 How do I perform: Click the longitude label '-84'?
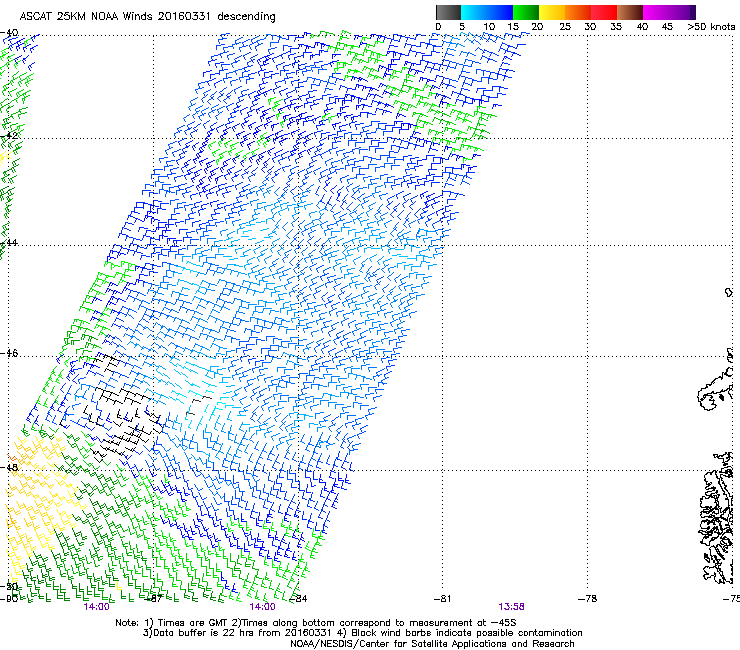tap(298, 599)
